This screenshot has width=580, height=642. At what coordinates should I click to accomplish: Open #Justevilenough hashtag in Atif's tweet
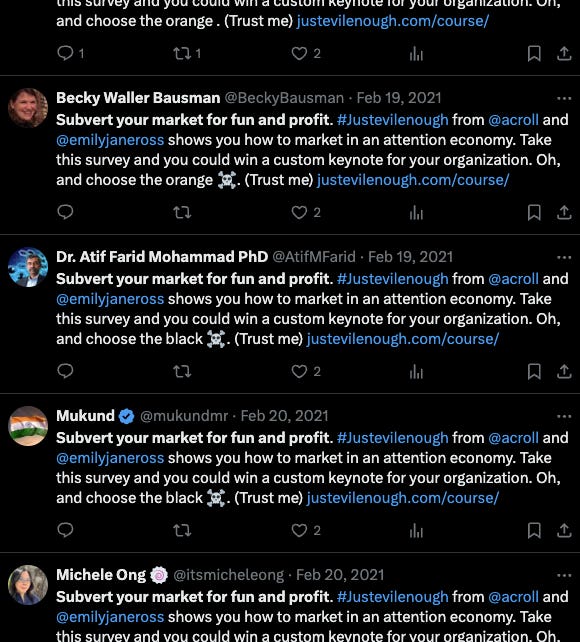(392, 279)
